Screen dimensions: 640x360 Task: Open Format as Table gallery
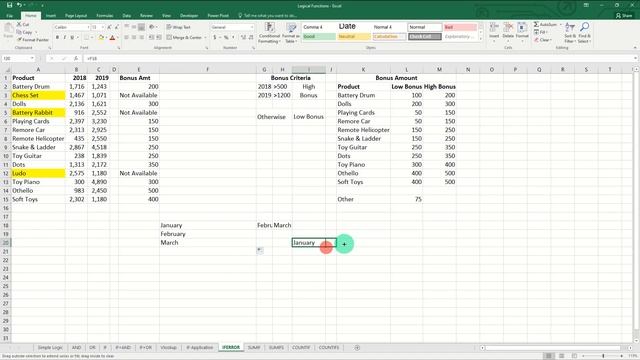point(291,33)
